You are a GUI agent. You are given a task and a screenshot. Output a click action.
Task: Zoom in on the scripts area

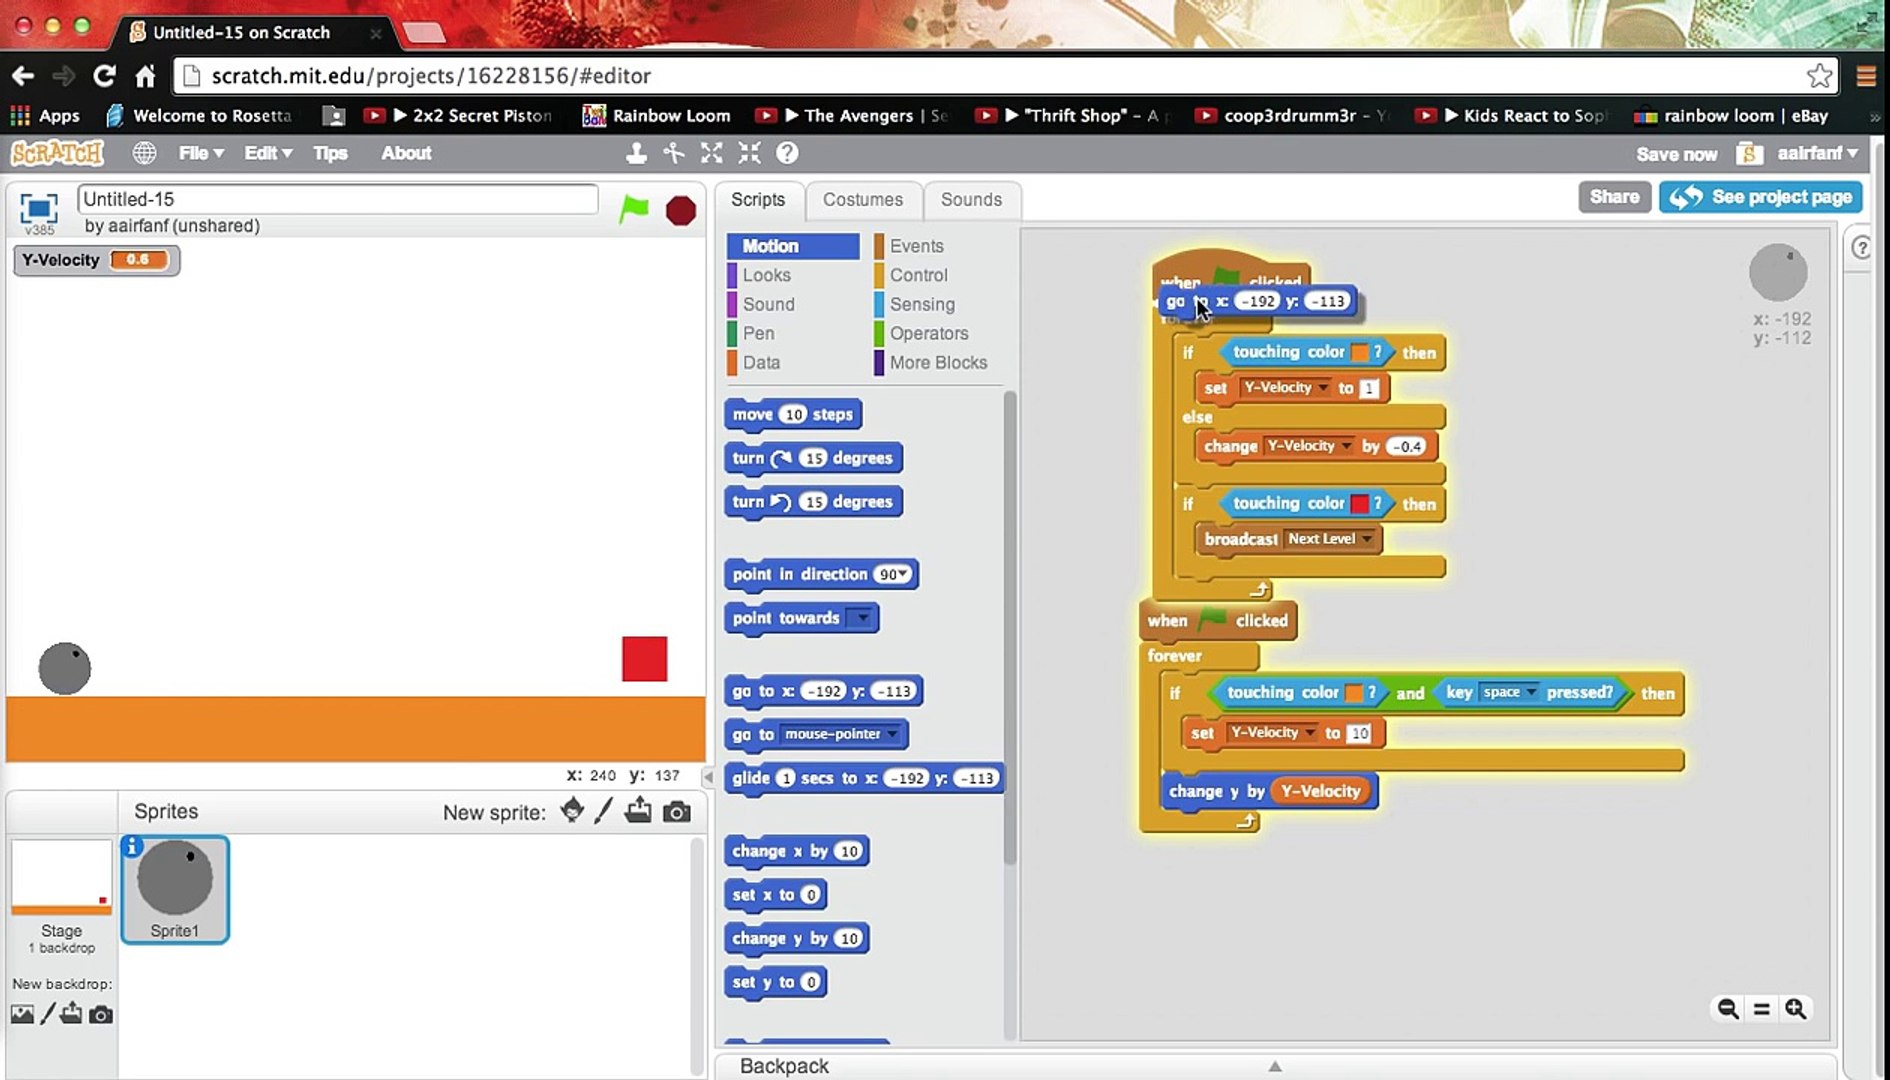coord(1795,1008)
